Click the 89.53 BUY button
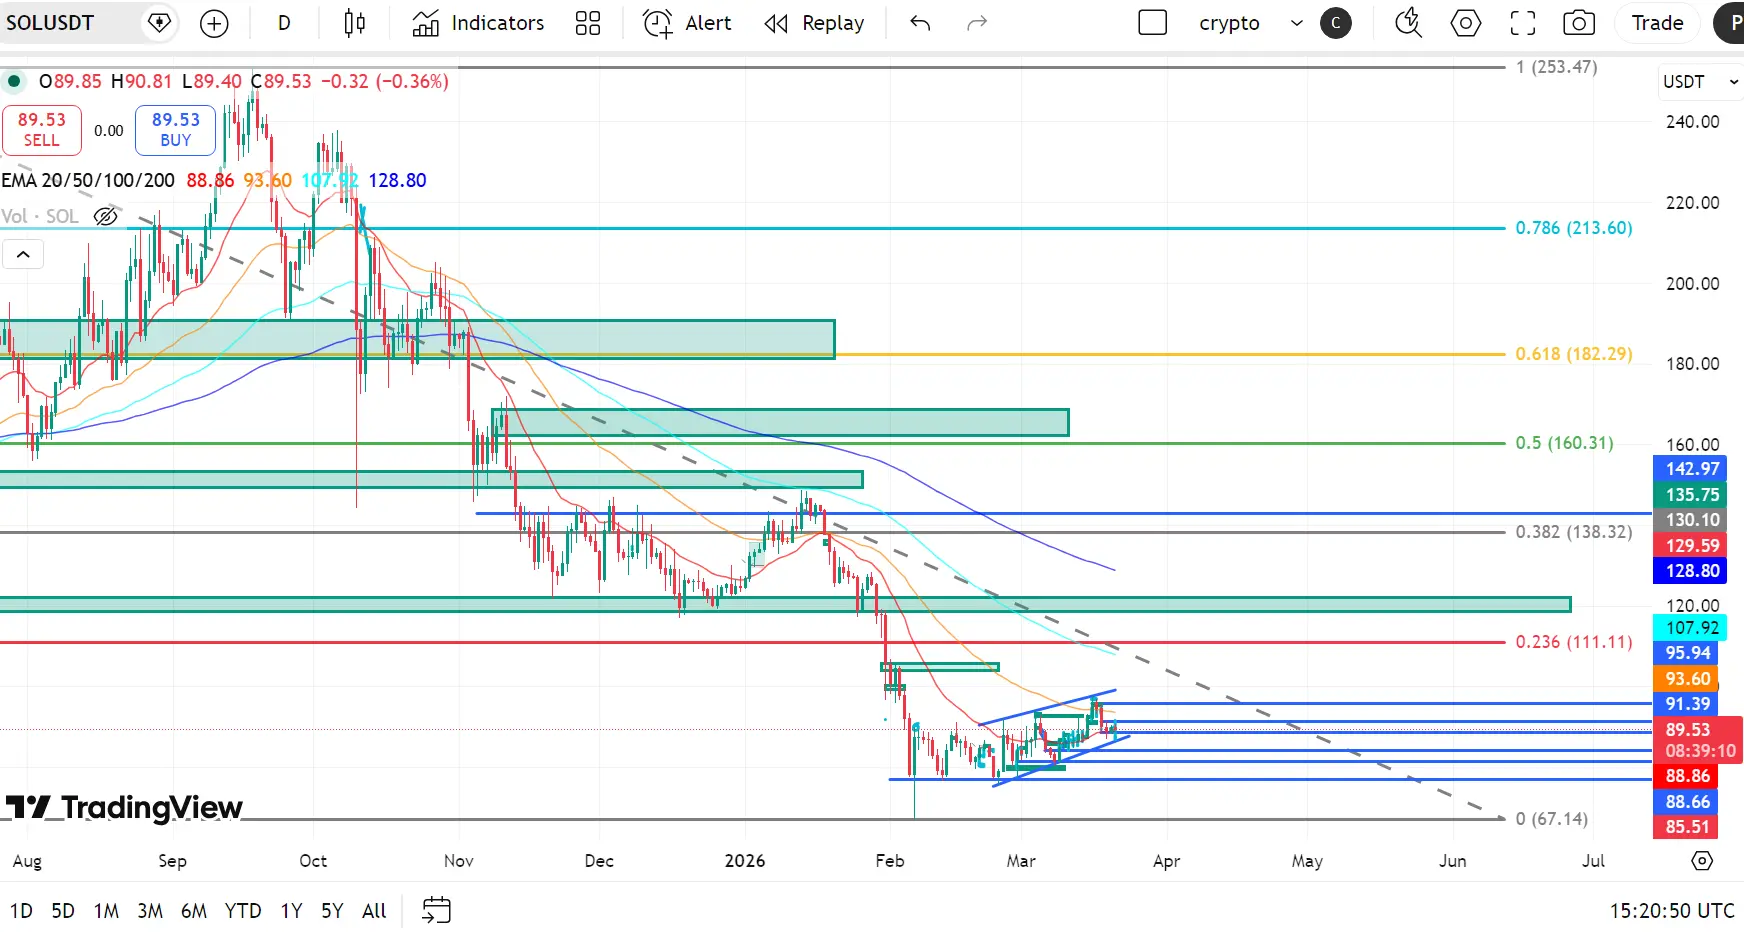1744x932 pixels. coord(176,130)
